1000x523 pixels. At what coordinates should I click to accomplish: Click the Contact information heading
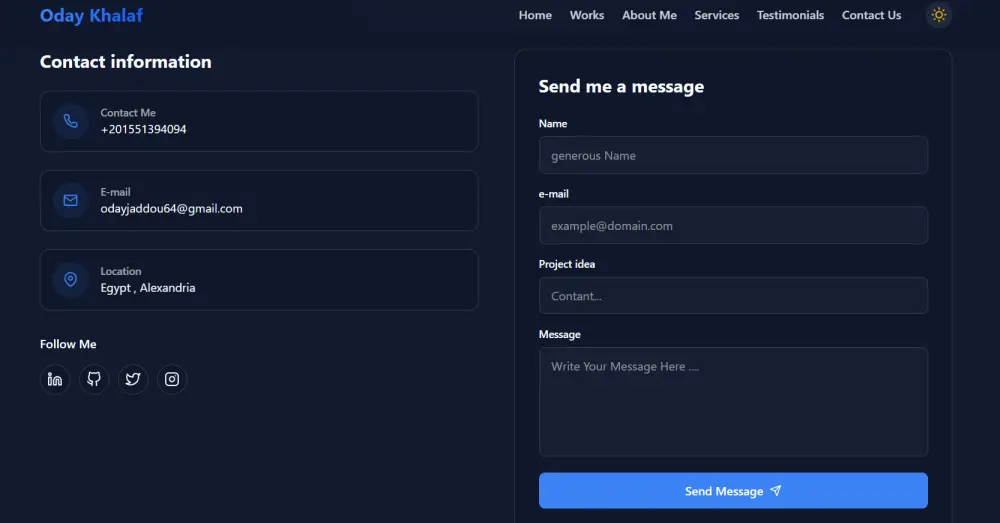click(126, 62)
